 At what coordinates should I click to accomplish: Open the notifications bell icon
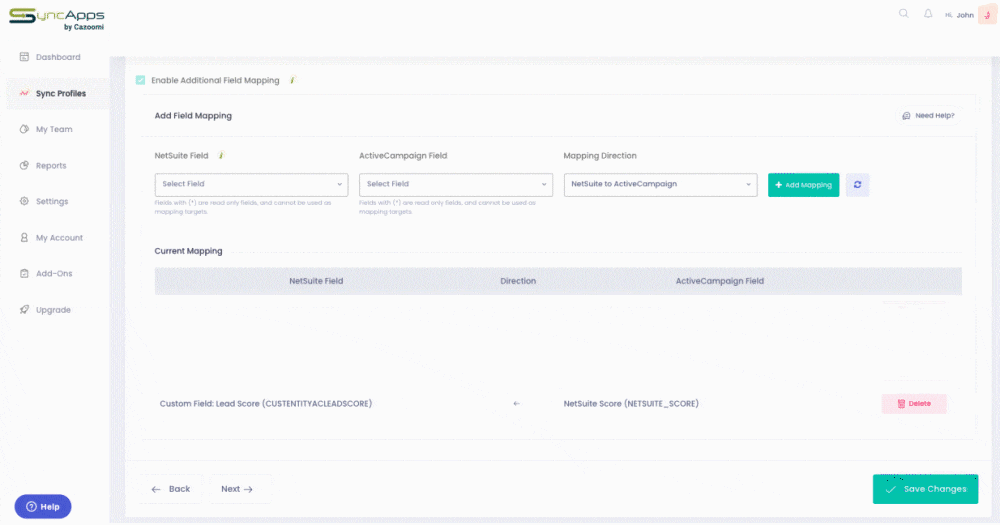click(x=928, y=13)
